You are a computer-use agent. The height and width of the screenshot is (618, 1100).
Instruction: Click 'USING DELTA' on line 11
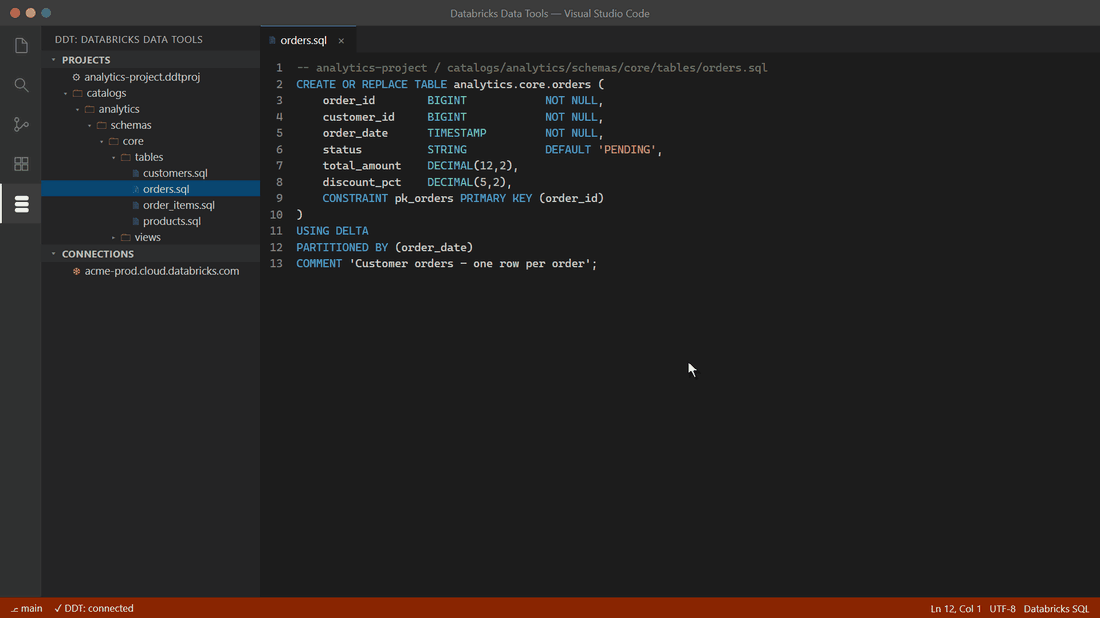click(x=332, y=231)
